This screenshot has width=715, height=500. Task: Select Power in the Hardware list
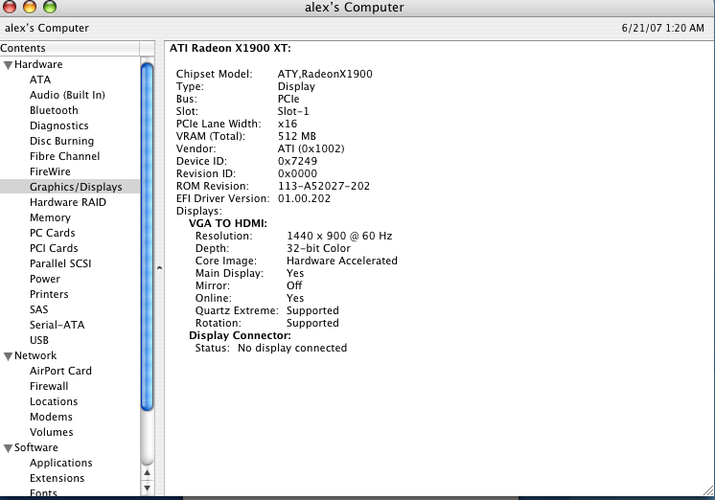pos(45,279)
